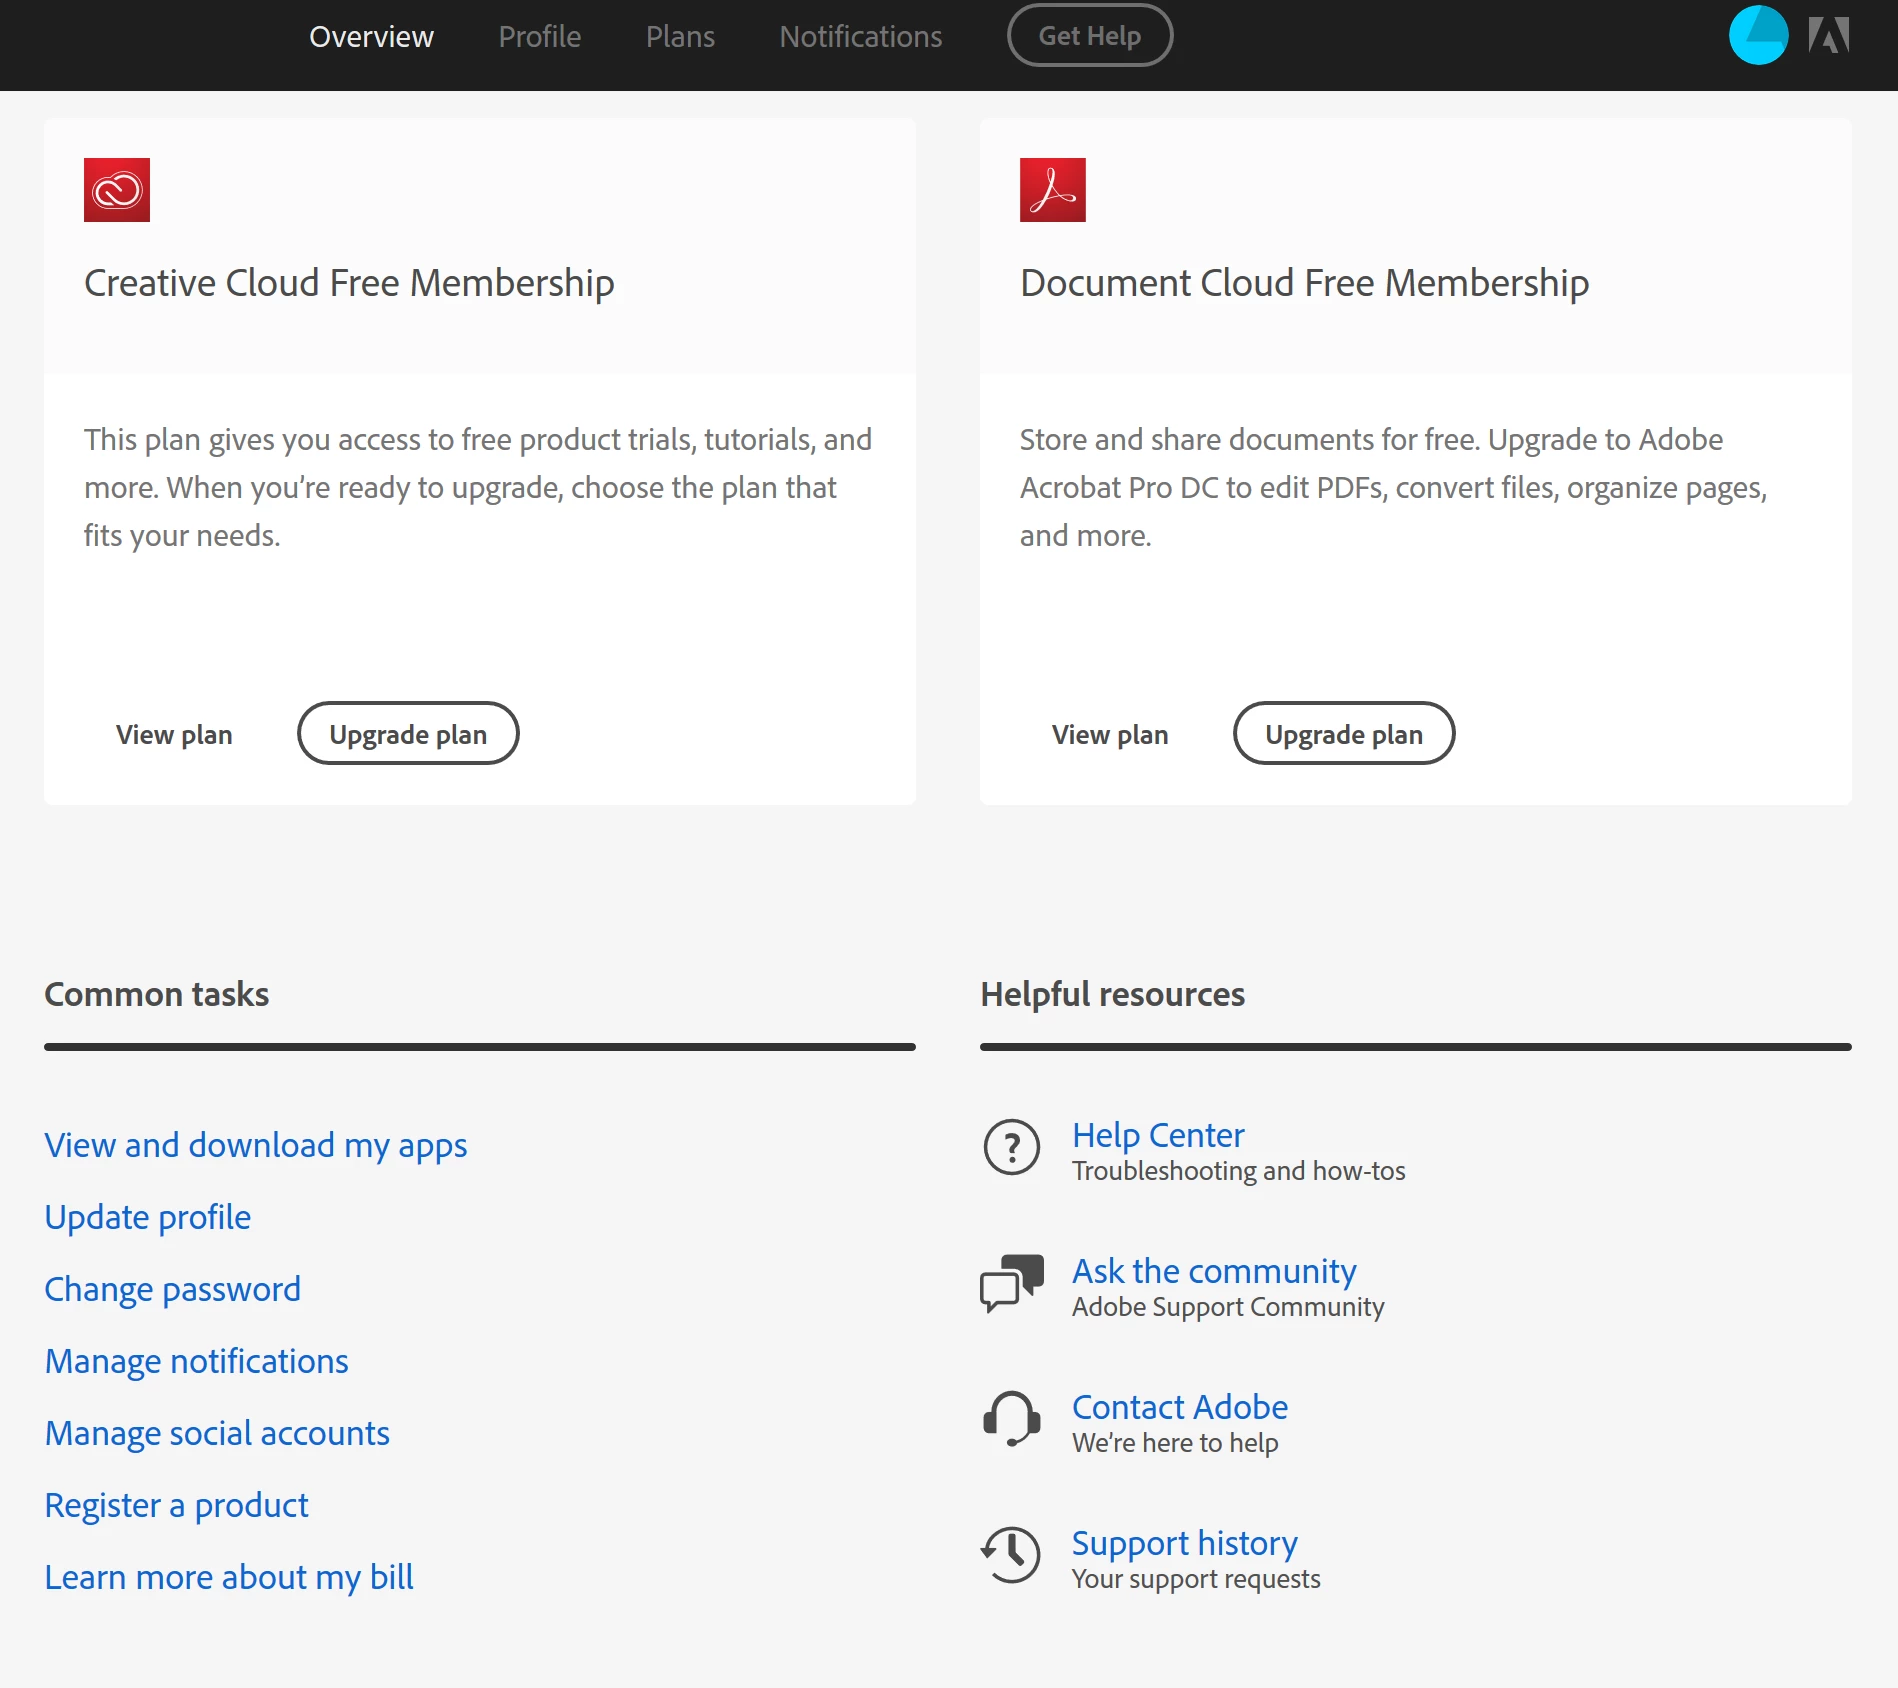Click 'Your support requests' text
Screen dimensions: 1898x1688
pos(1196,1579)
